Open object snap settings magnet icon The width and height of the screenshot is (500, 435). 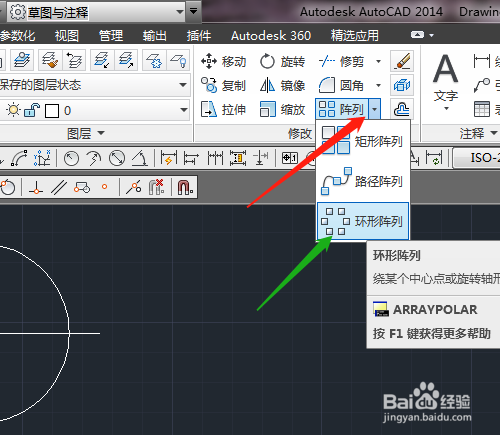coord(185,187)
